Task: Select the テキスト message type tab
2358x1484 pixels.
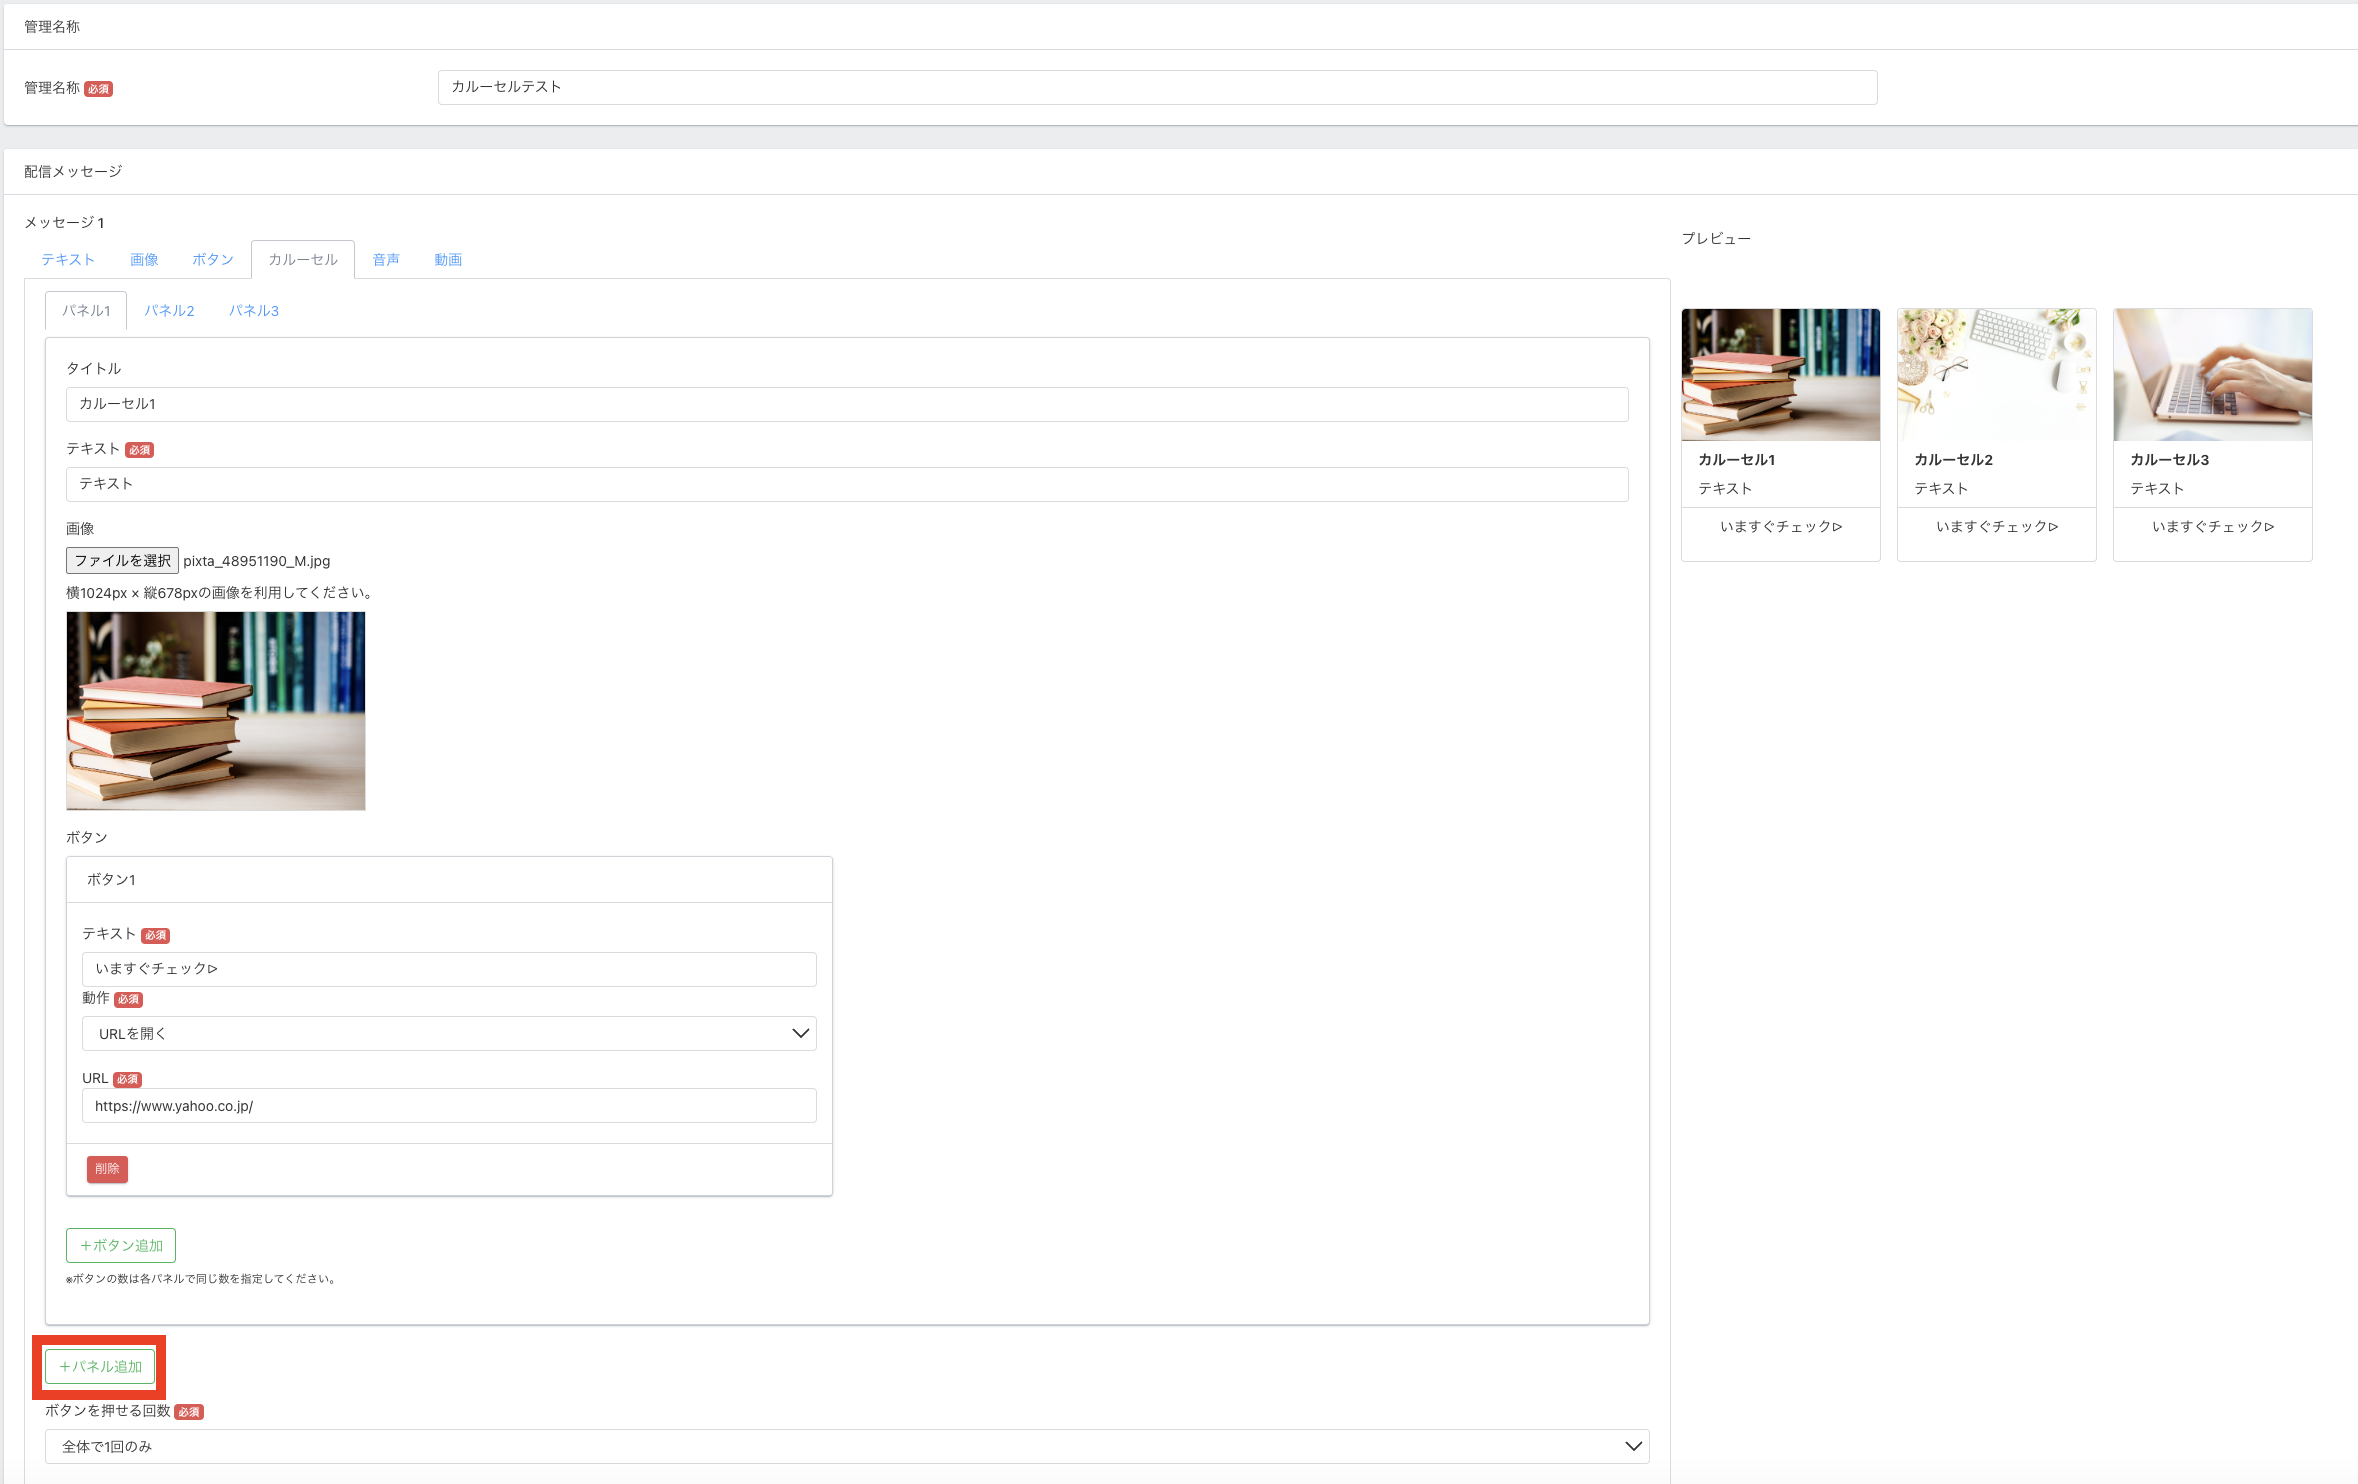Action: [x=68, y=260]
